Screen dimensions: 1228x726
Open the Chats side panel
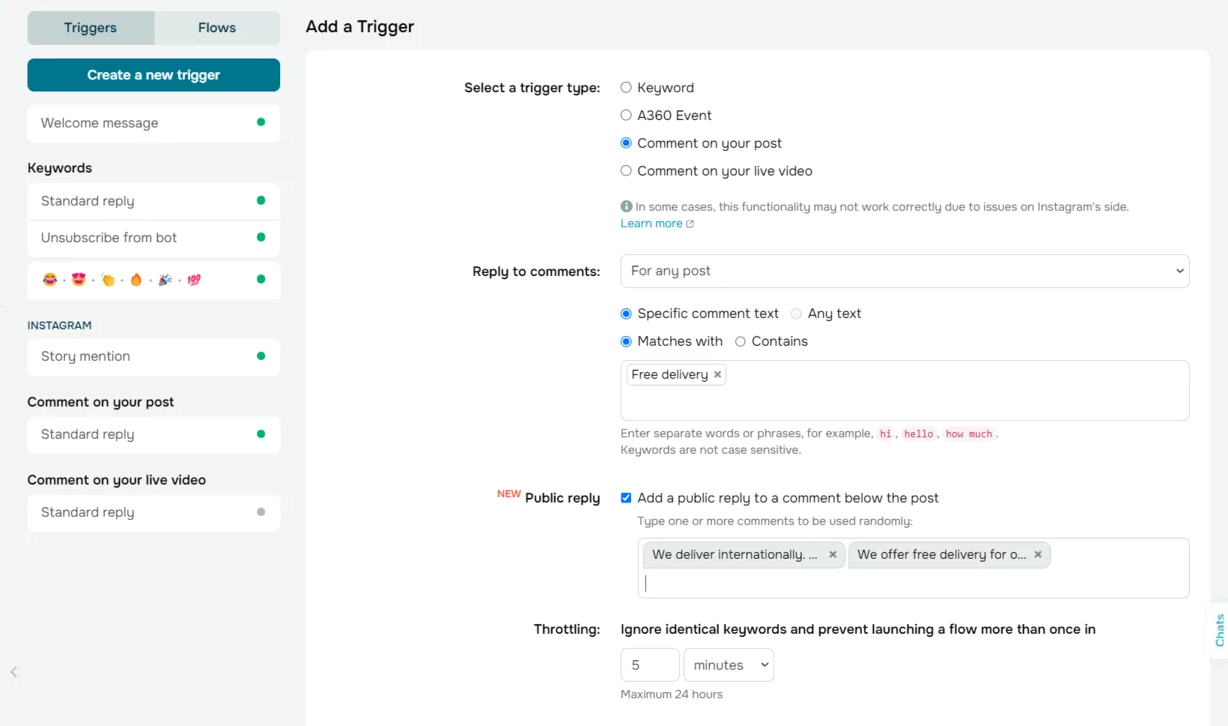click(x=1218, y=630)
